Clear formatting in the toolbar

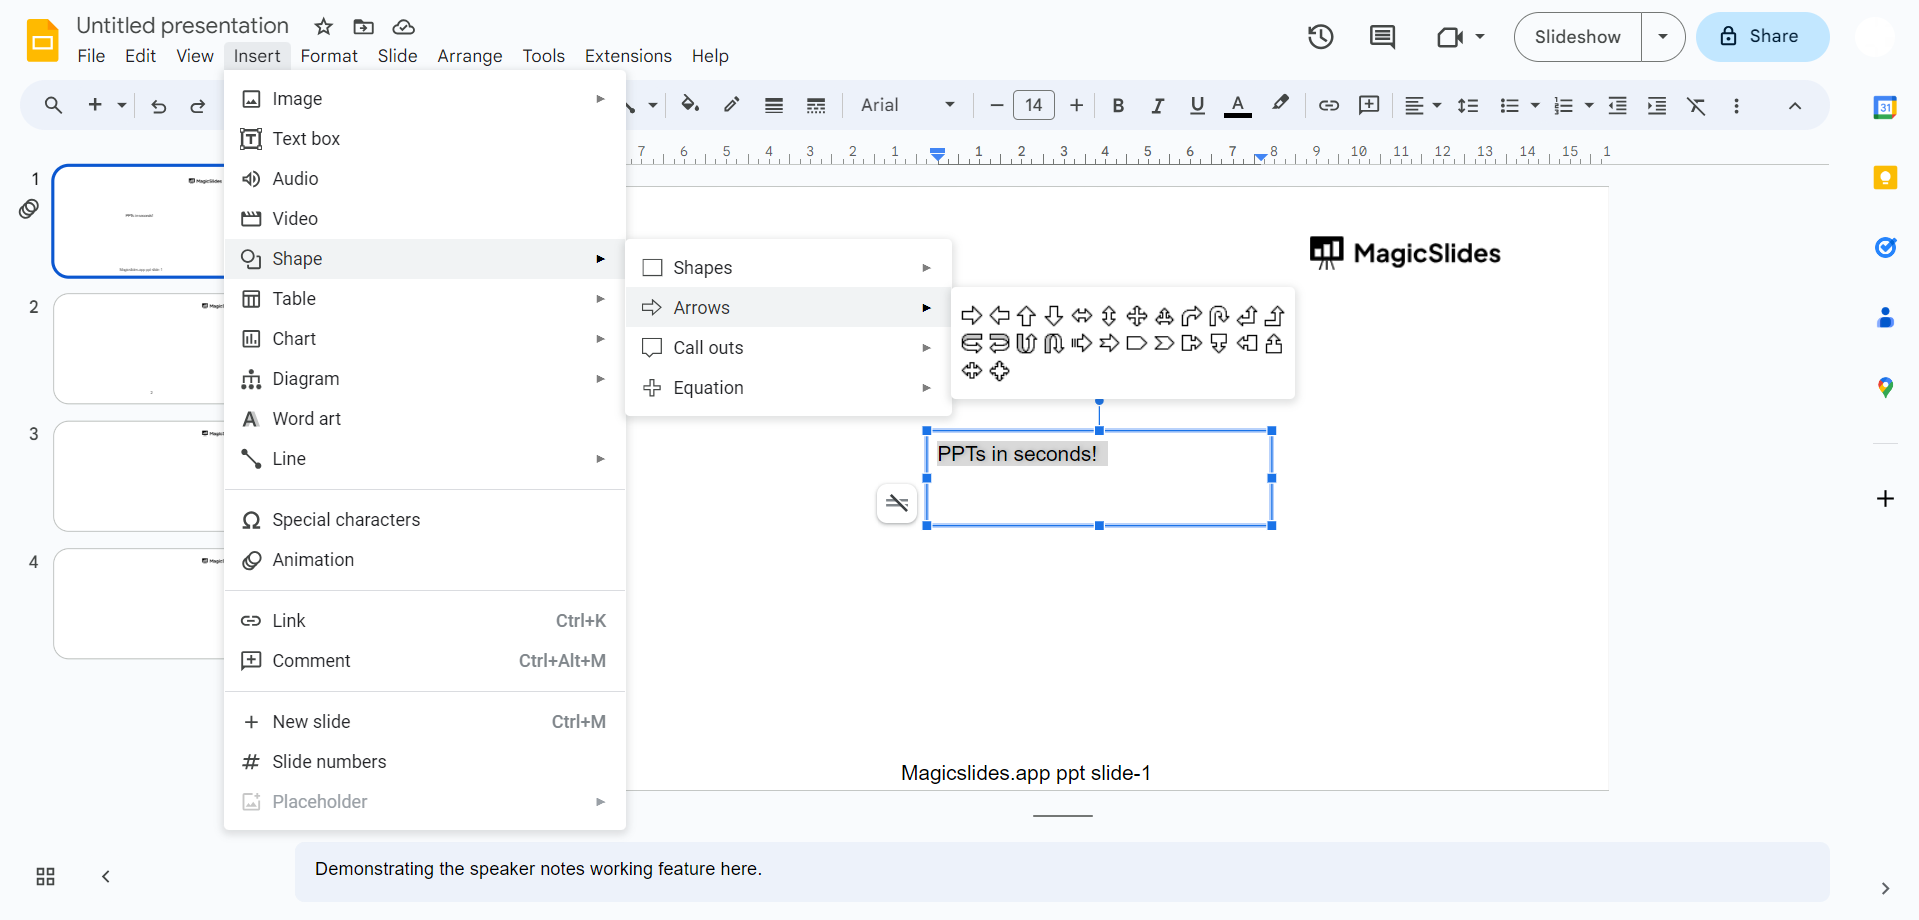click(x=1697, y=105)
